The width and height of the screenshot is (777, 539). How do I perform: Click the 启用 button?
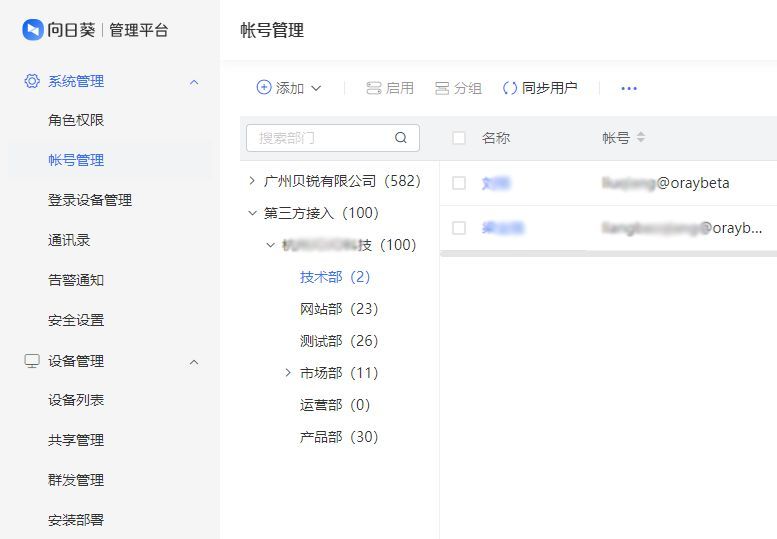pyautogui.click(x=390, y=88)
